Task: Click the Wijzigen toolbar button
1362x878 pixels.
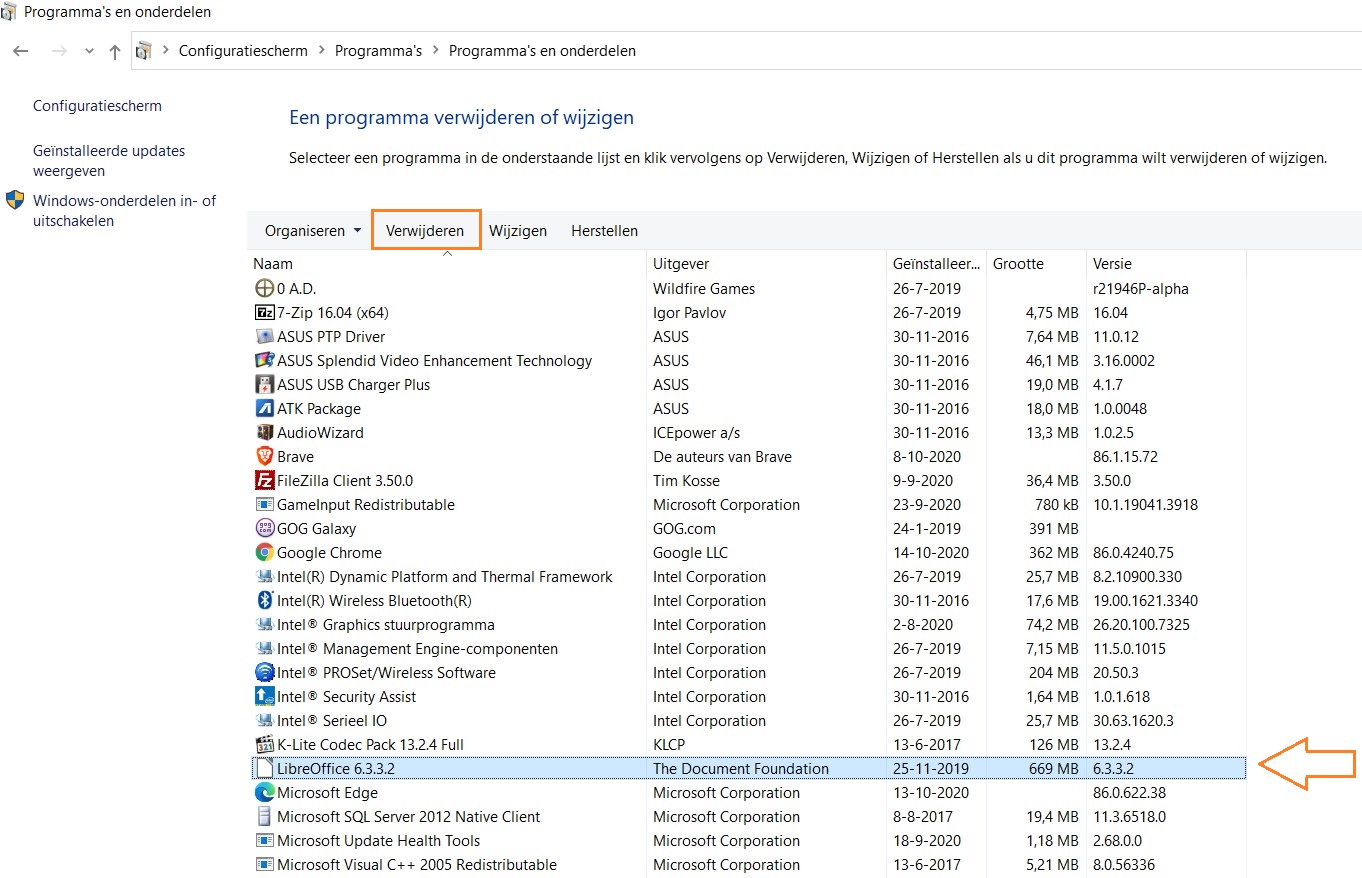Action: (x=518, y=231)
